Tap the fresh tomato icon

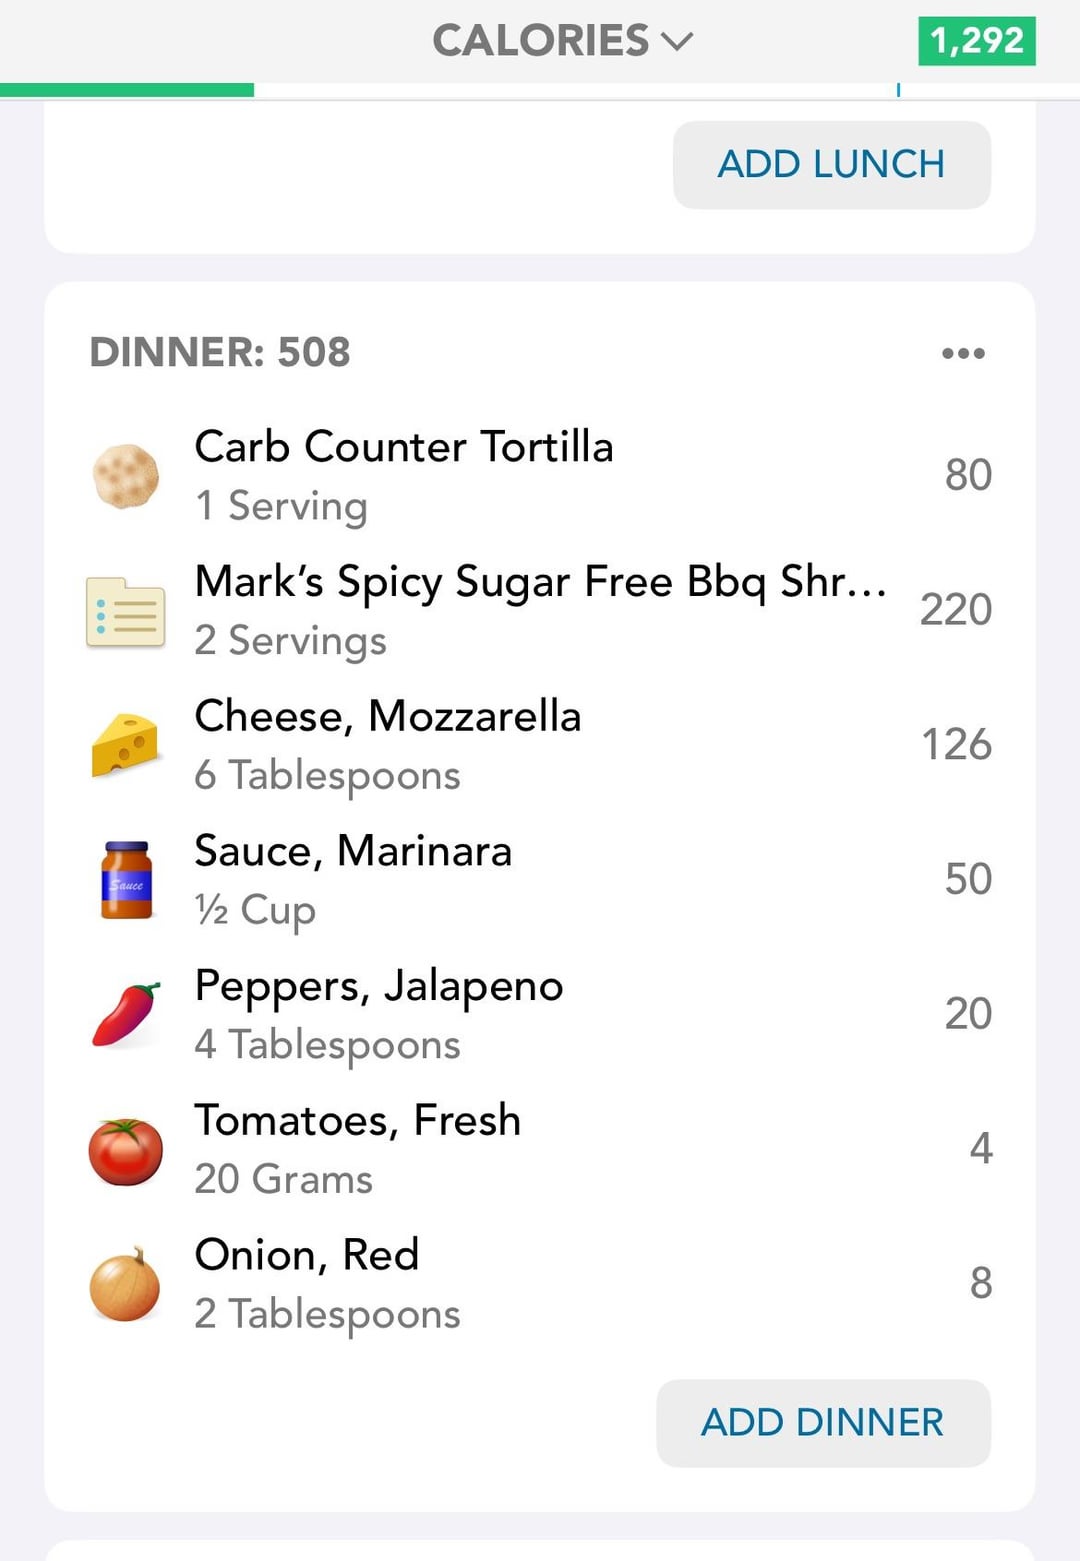click(126, 1151)
